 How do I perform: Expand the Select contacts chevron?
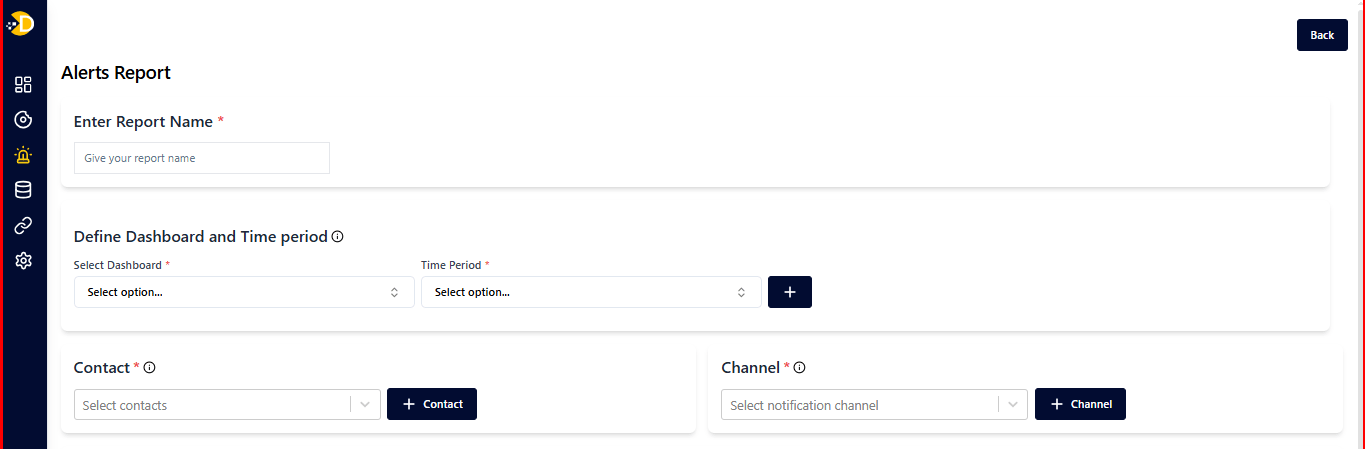click(365, 405)
